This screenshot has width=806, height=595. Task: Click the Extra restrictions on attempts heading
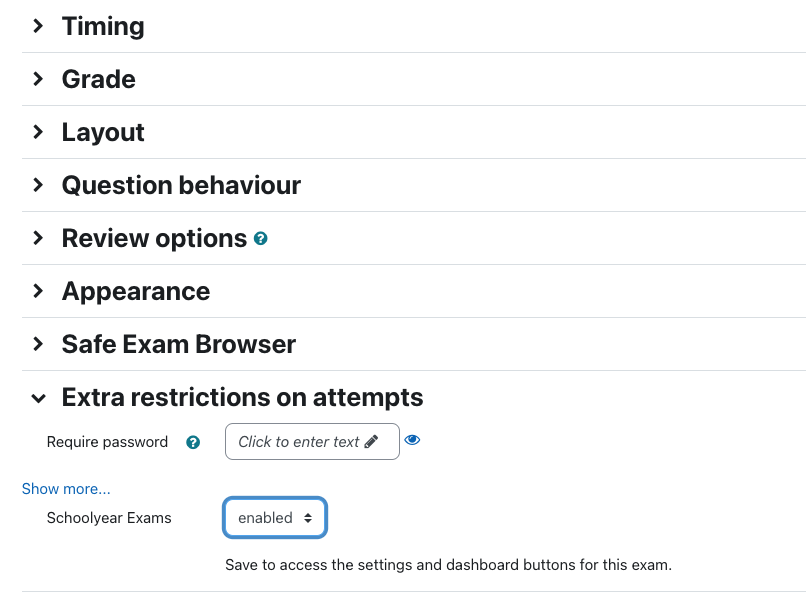(243, 398)
